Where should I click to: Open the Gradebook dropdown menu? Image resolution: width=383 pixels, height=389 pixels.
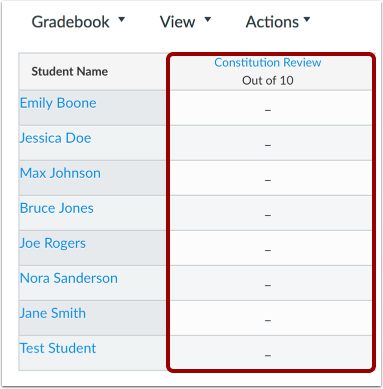coord(78,22)
